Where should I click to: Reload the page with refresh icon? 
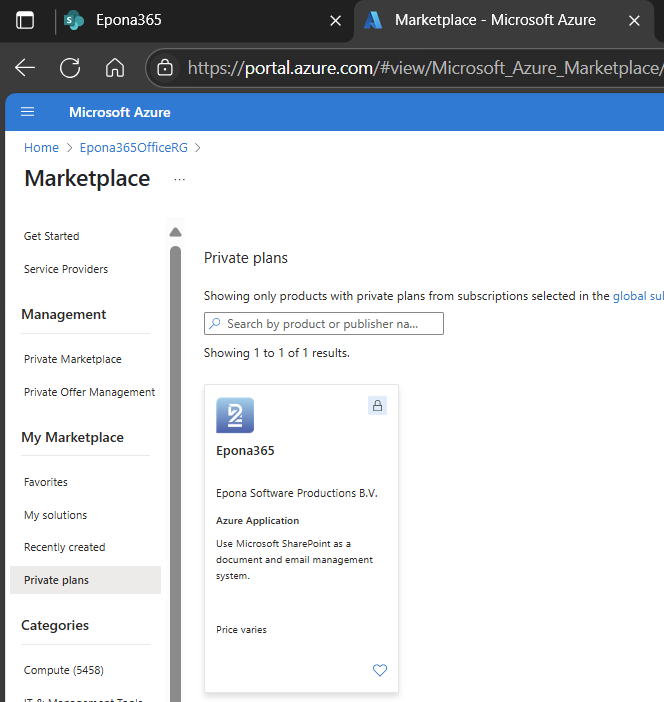coord(70,68)
